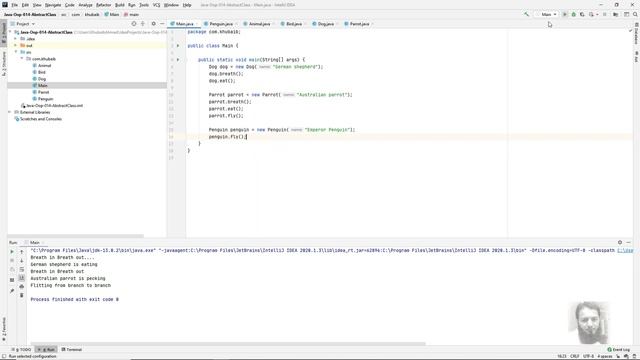The width and height of the screenshot is (640, 360).
Task: Run Main with coverage icon
Action: [x=582, y=14]
